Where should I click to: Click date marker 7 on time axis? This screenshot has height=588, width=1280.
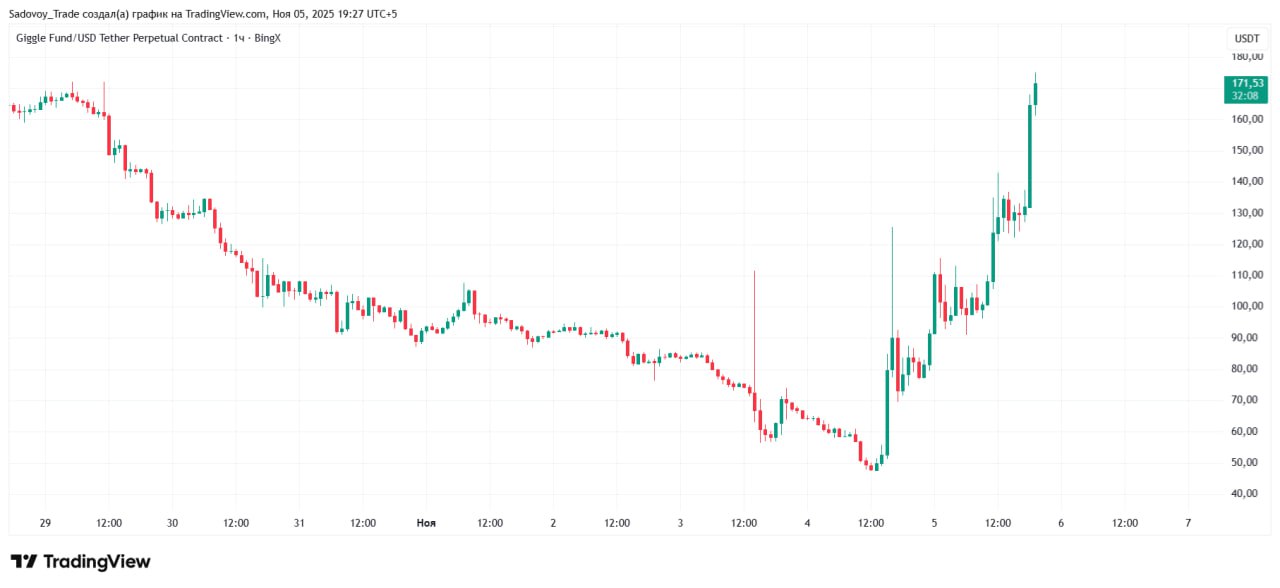click(x=1188, y=523)
